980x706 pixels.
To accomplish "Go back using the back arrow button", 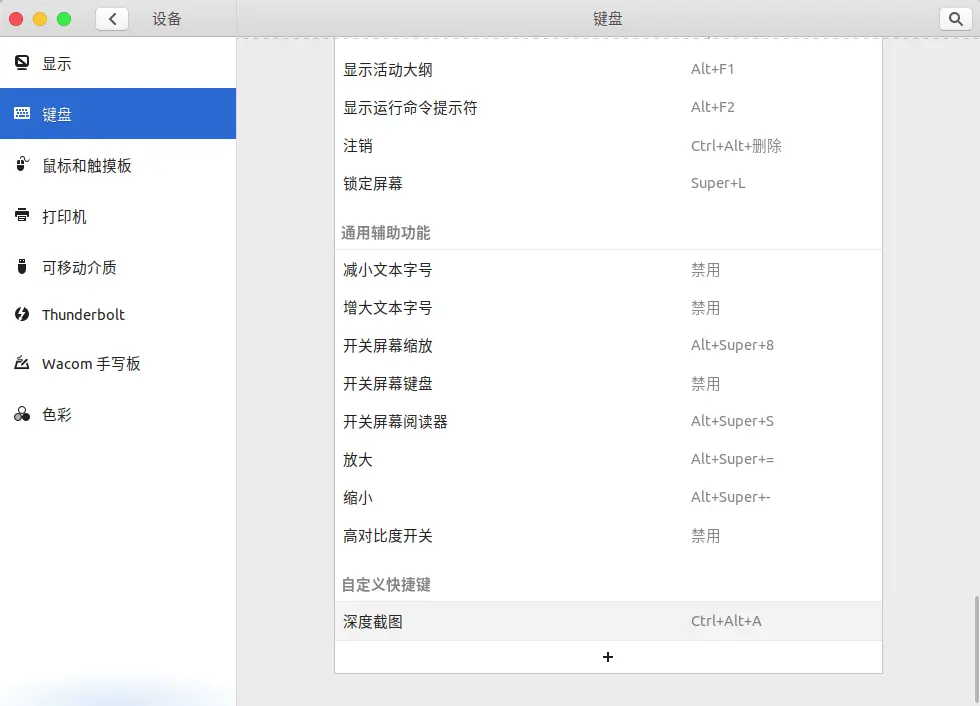I will 112,18.
